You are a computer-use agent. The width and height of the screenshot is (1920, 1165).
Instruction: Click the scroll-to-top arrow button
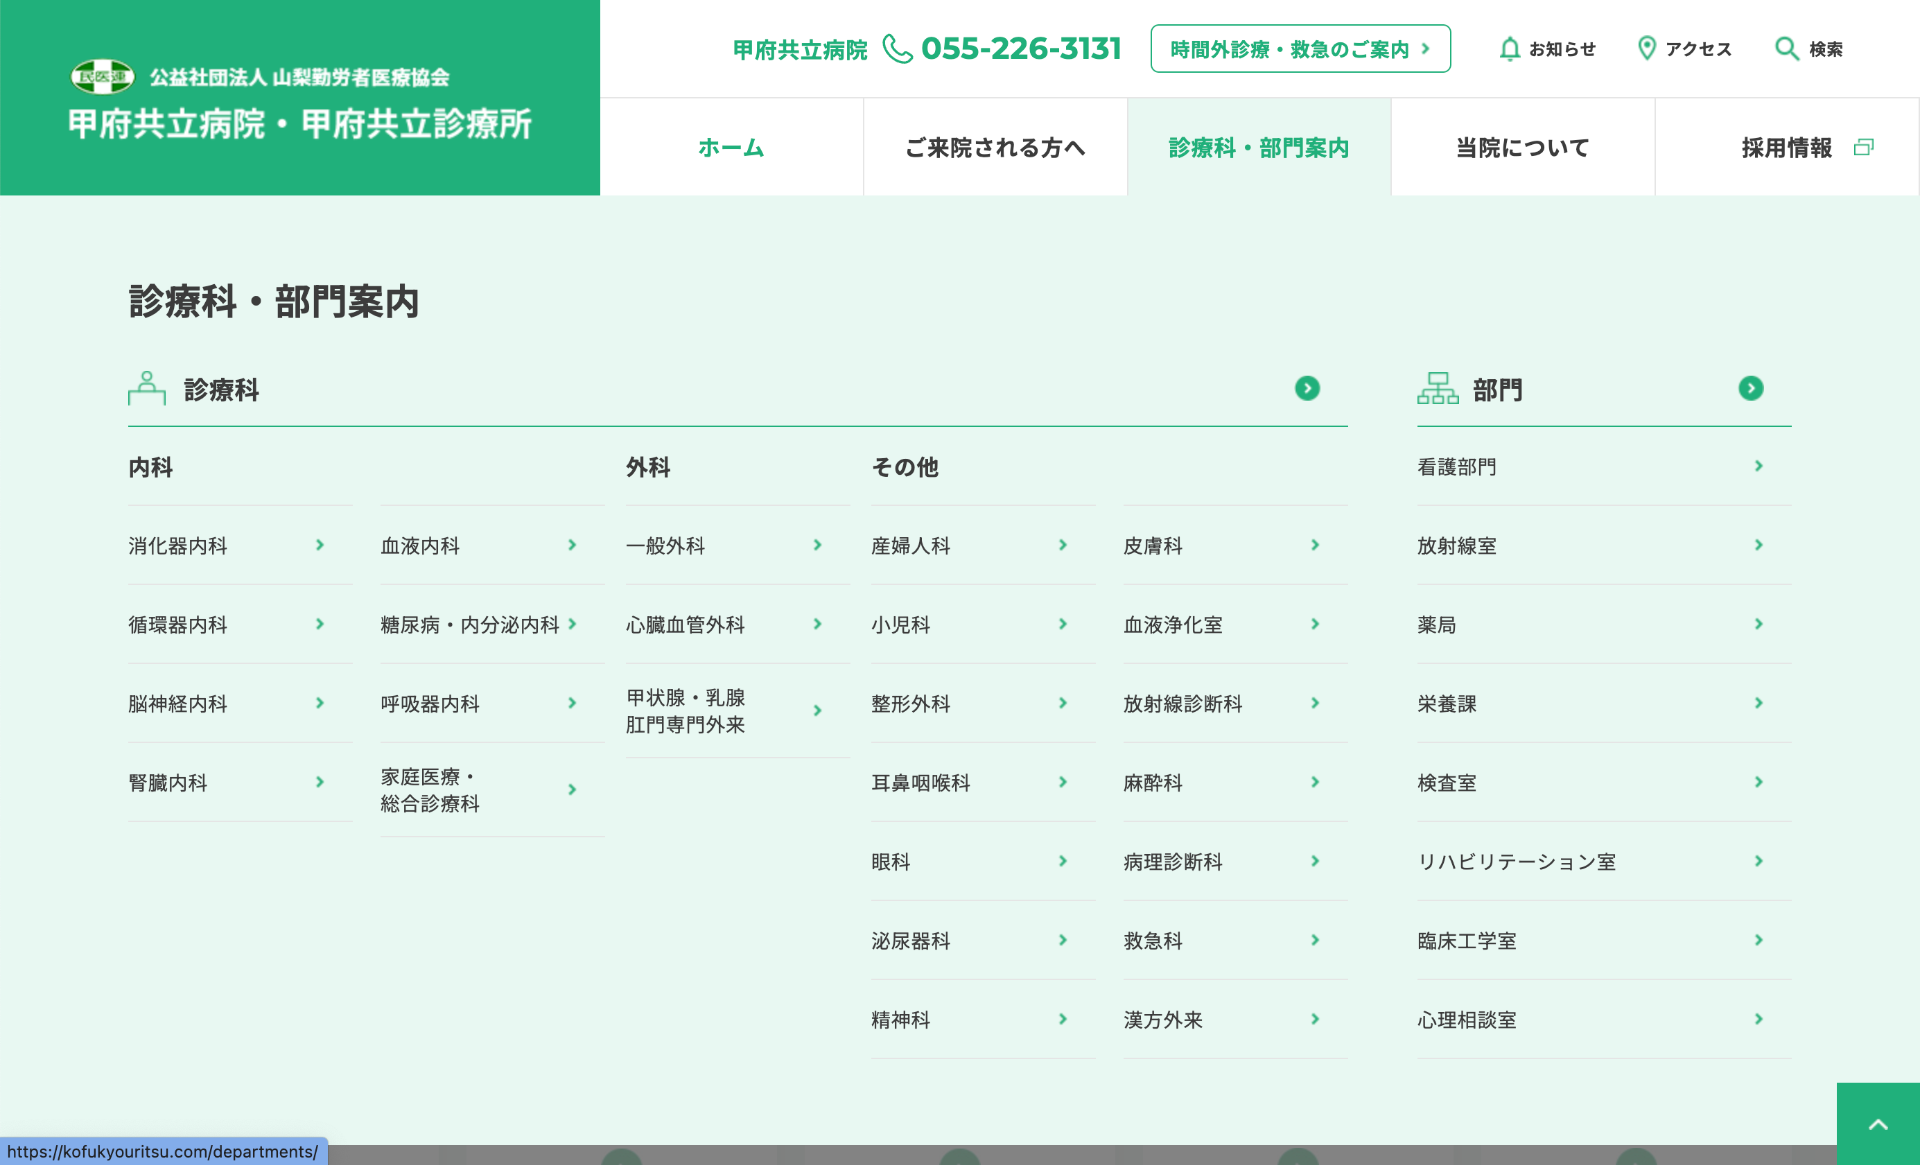tap(1877, 1124)
